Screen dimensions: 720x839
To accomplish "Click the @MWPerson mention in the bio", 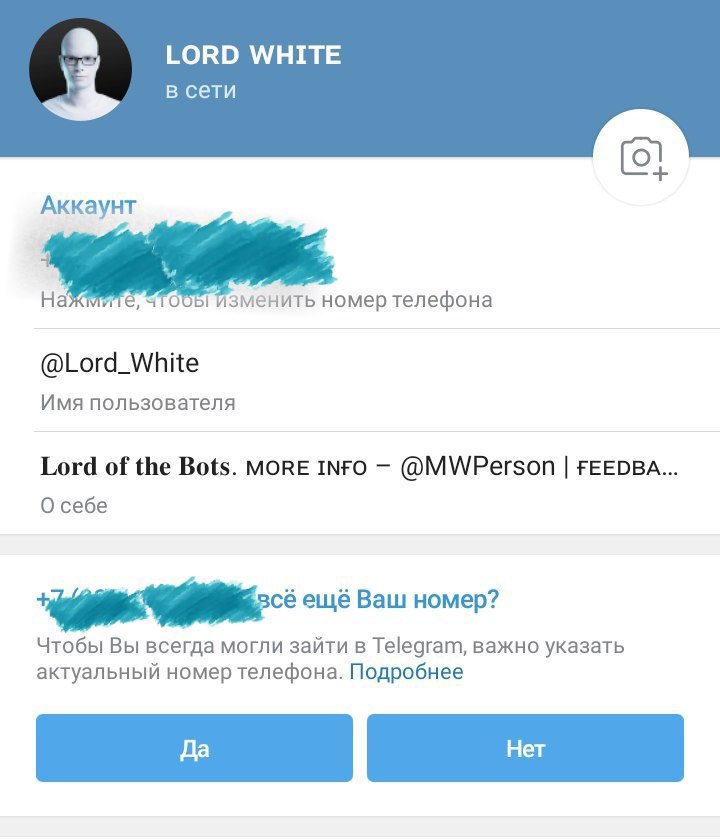I will [x=478, y=467].
